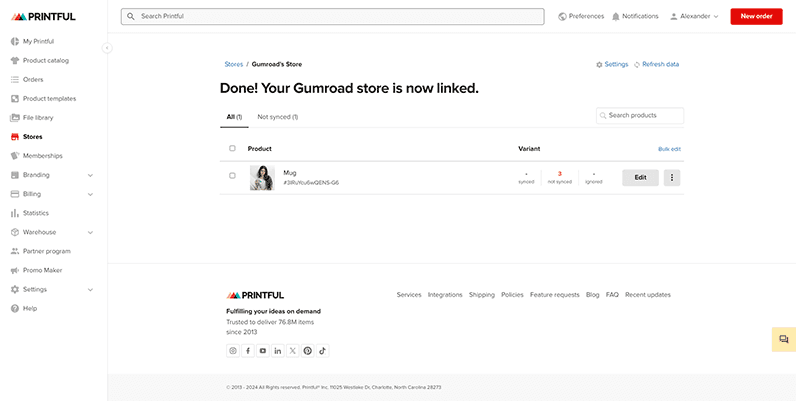Open Product templates in the sidebar
796x401 pixels.
49,98
